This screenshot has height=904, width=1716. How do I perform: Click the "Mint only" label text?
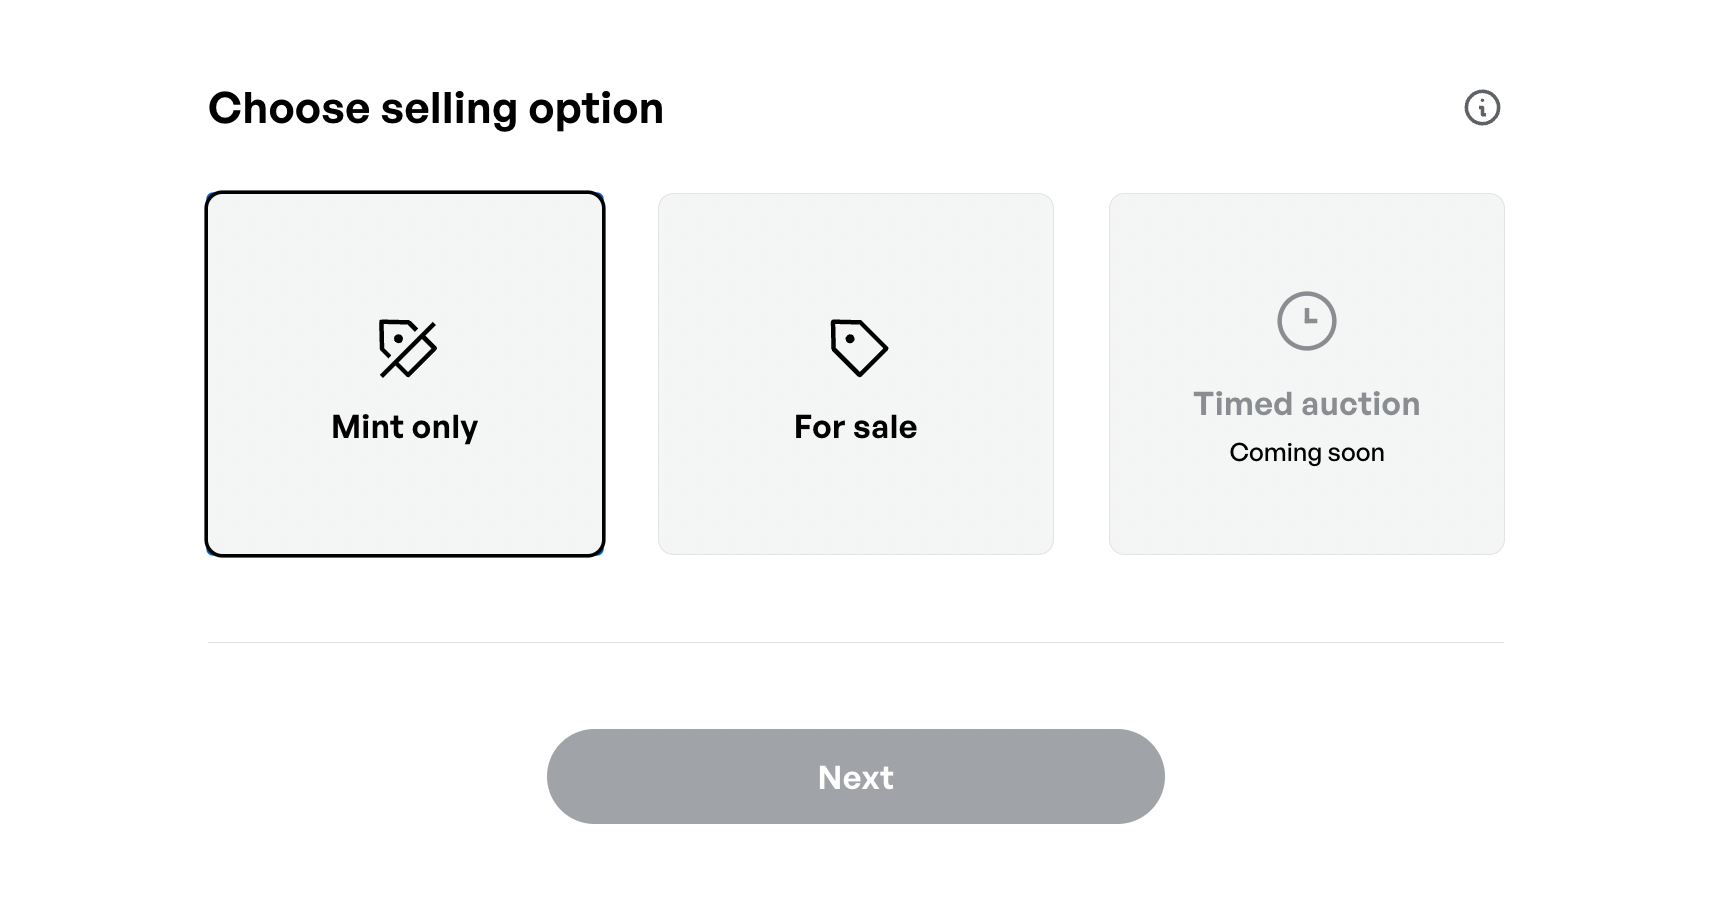(x=405, y=427)
